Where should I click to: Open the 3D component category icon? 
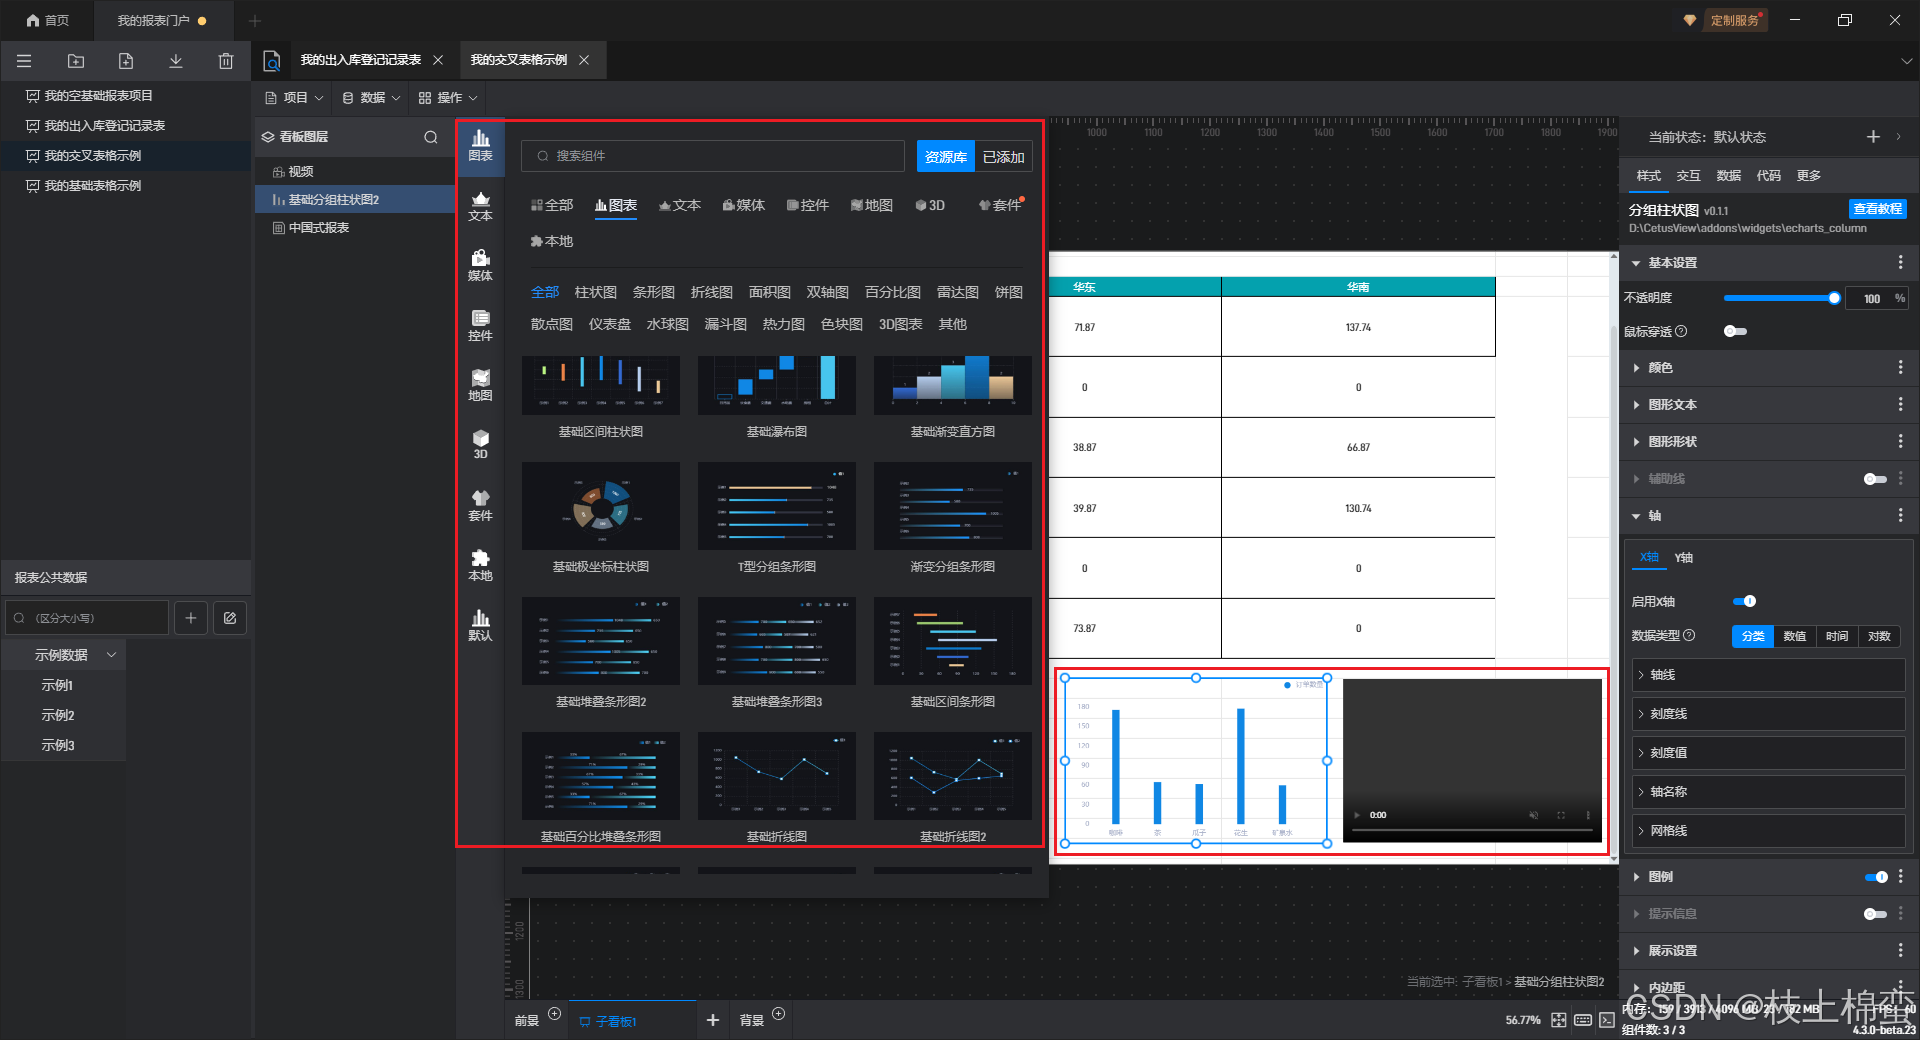[x=480, y=443]
